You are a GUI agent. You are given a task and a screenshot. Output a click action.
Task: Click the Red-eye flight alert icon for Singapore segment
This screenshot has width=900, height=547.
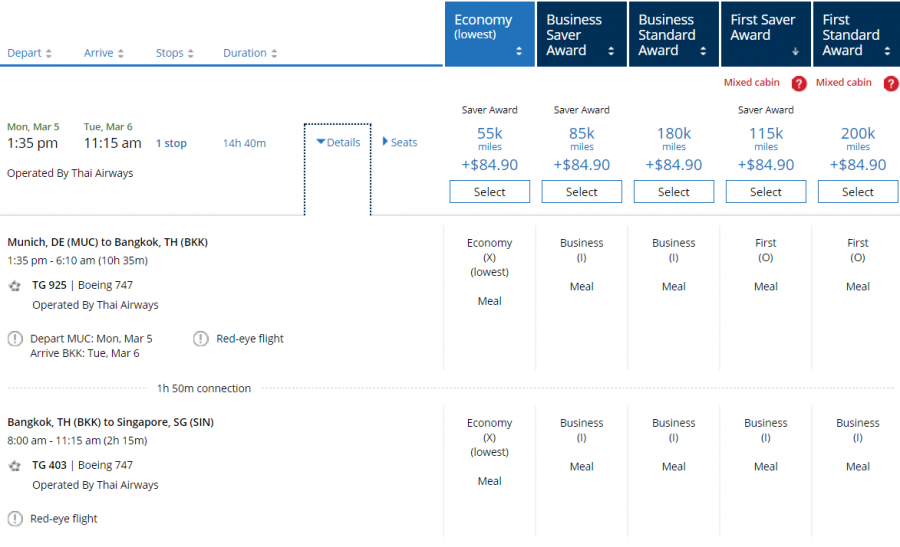15,519
